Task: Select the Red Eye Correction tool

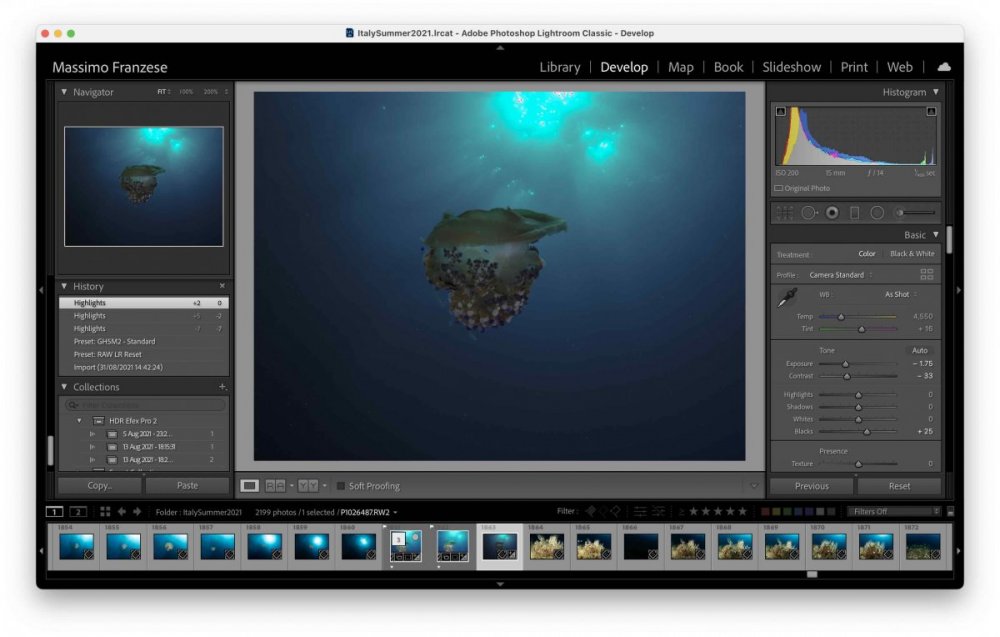Action: click(x=832, y=213)
